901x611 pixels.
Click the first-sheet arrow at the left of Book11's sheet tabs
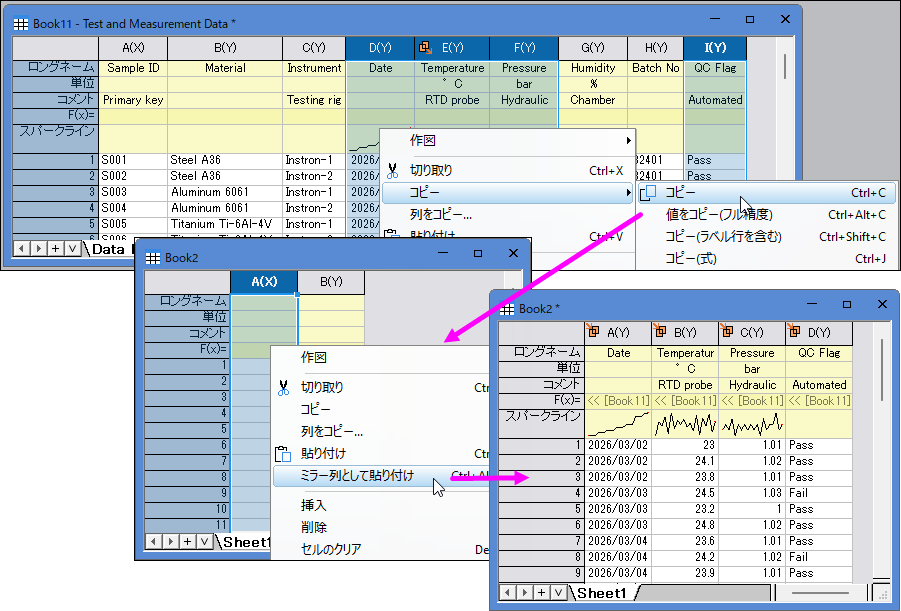pyautogui.click(x=21, y=248)
